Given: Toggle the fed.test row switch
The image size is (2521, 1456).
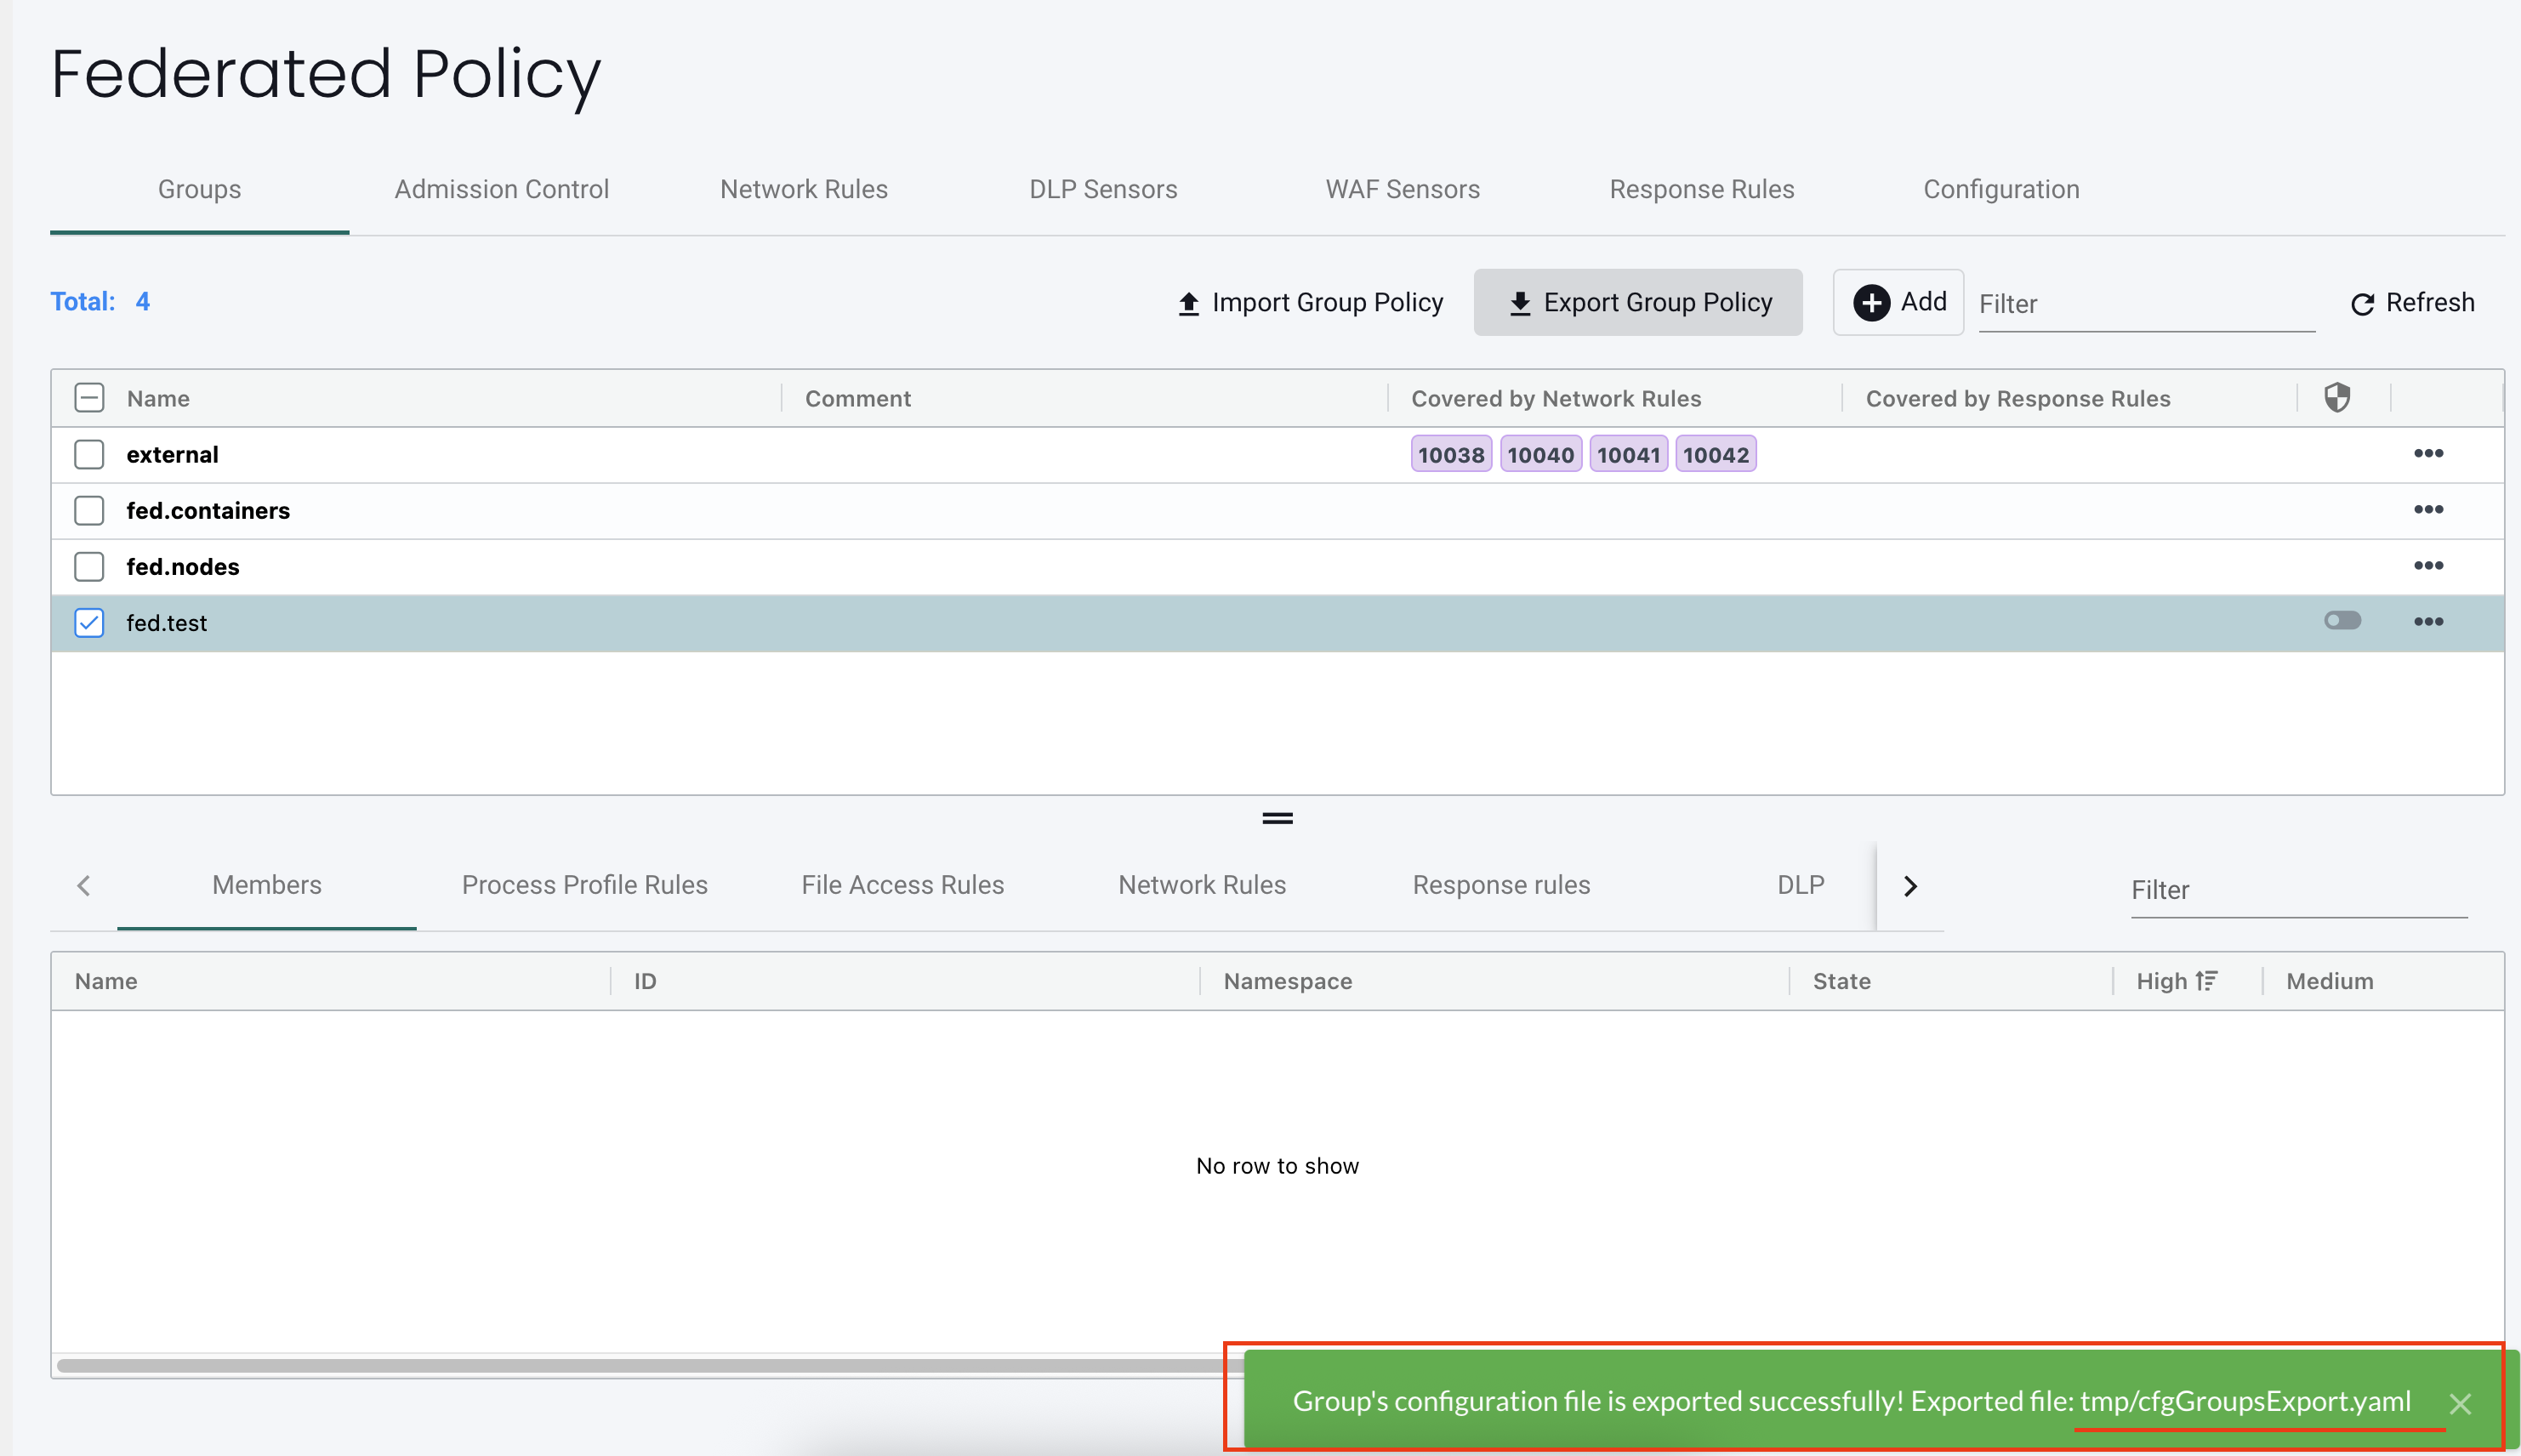Looking at the screenshot, I should [2342, 621].
